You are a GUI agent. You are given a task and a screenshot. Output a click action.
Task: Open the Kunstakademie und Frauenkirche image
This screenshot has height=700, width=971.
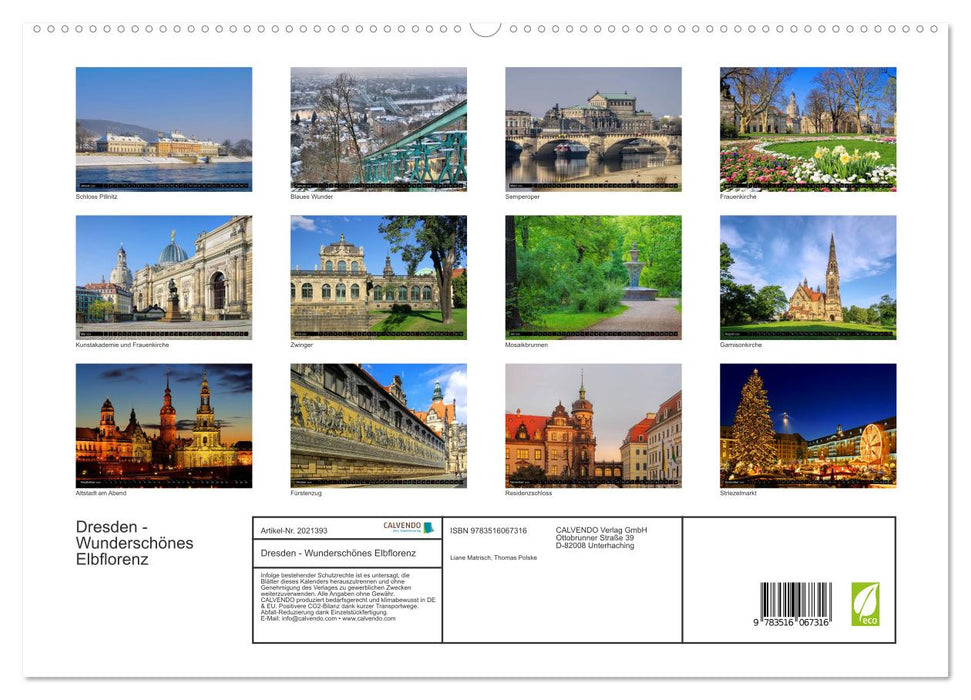click(164, 277)
